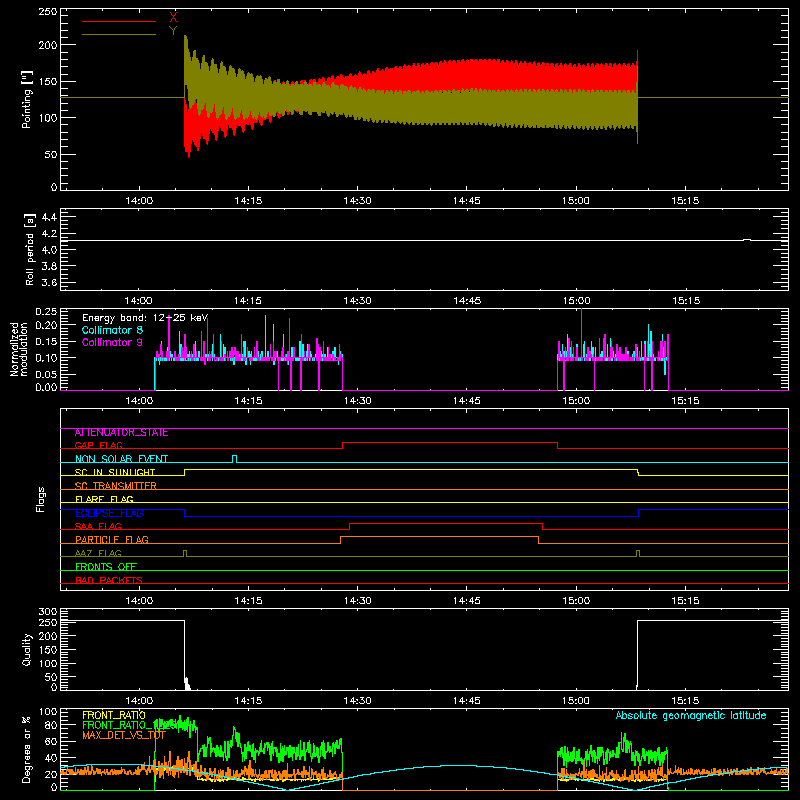Image resolution: width=800 pixels, height=800 pixels.
Task: Click the ECLIPSE_FLAG label
Action: click(x=109, y=513)
